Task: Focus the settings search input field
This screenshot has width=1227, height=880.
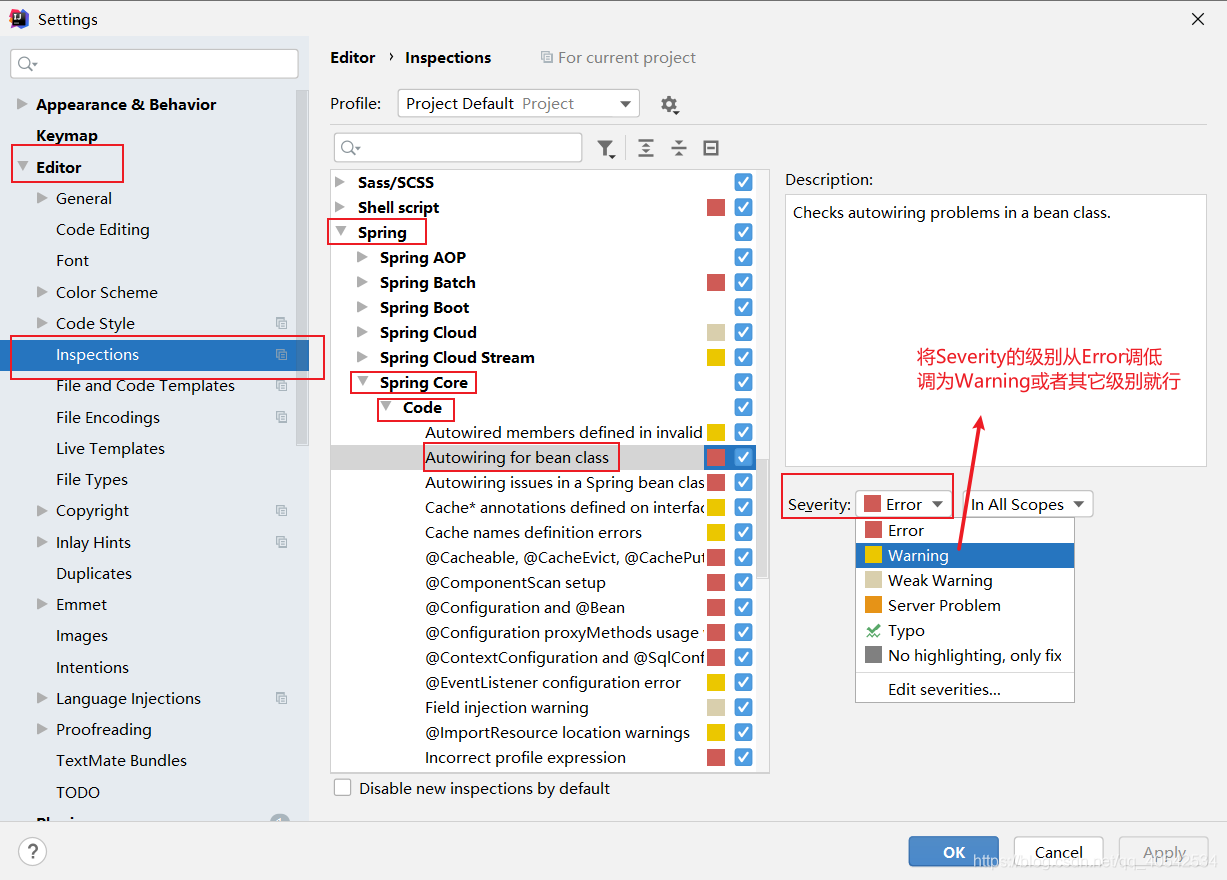Action: click(x=155, y=63)
